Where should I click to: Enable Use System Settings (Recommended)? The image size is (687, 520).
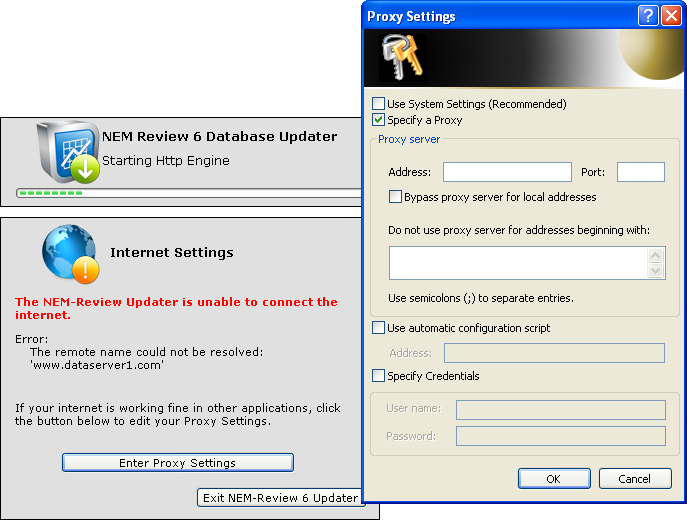point(378,104)
